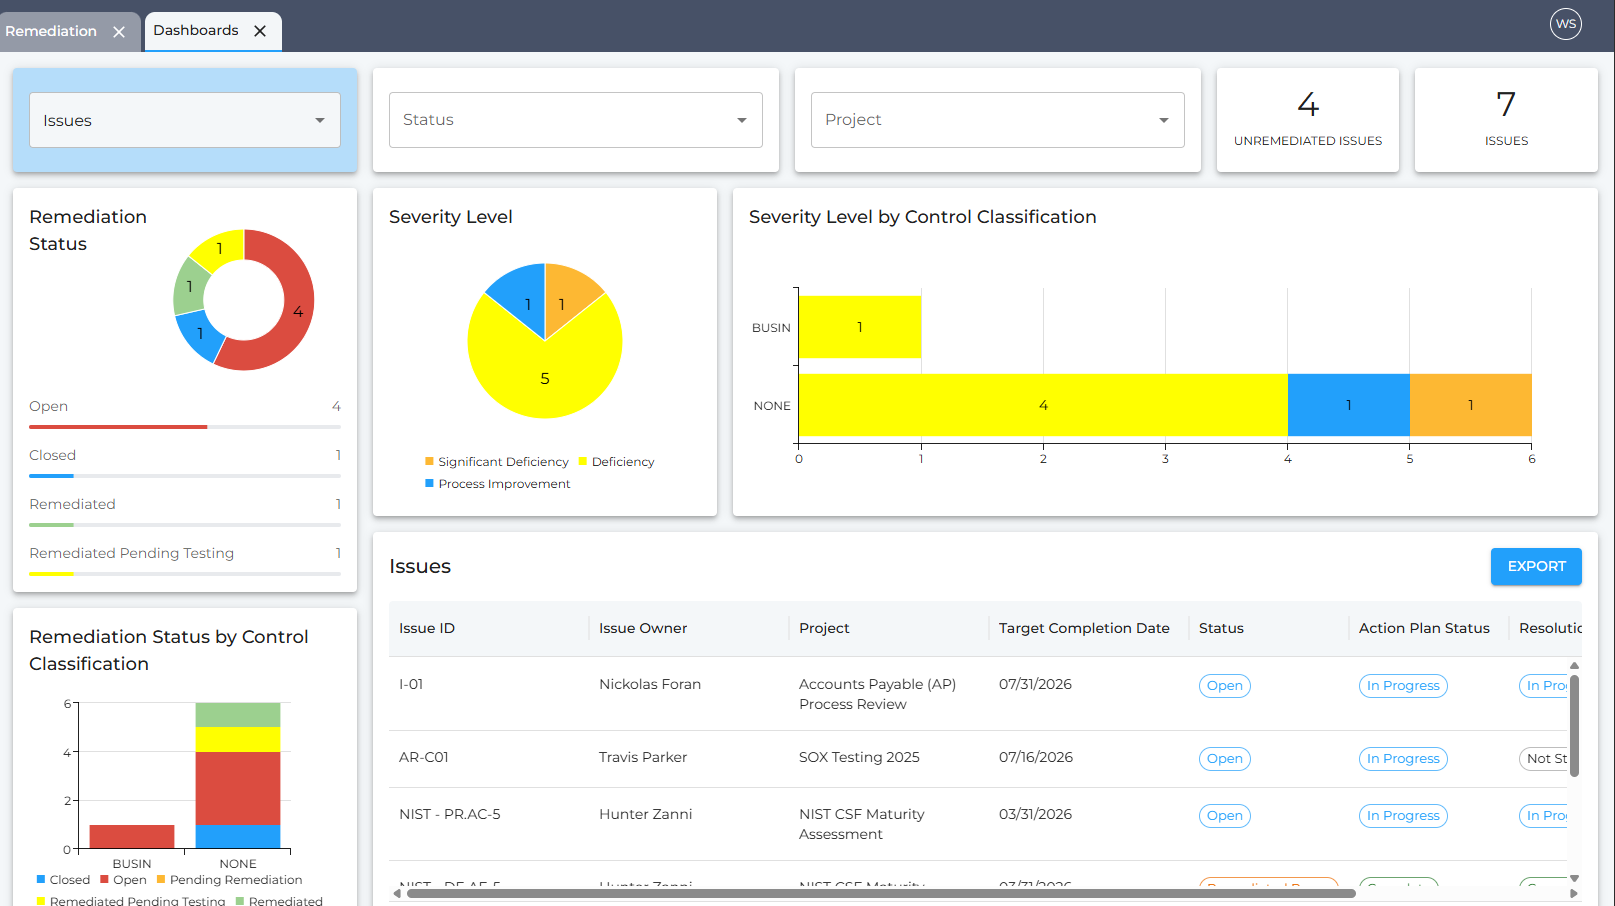This screenshot has width=1615, height=906.
Task: Toggle Deficiency legend entry in Severity Level
Action: coord(616,462)
